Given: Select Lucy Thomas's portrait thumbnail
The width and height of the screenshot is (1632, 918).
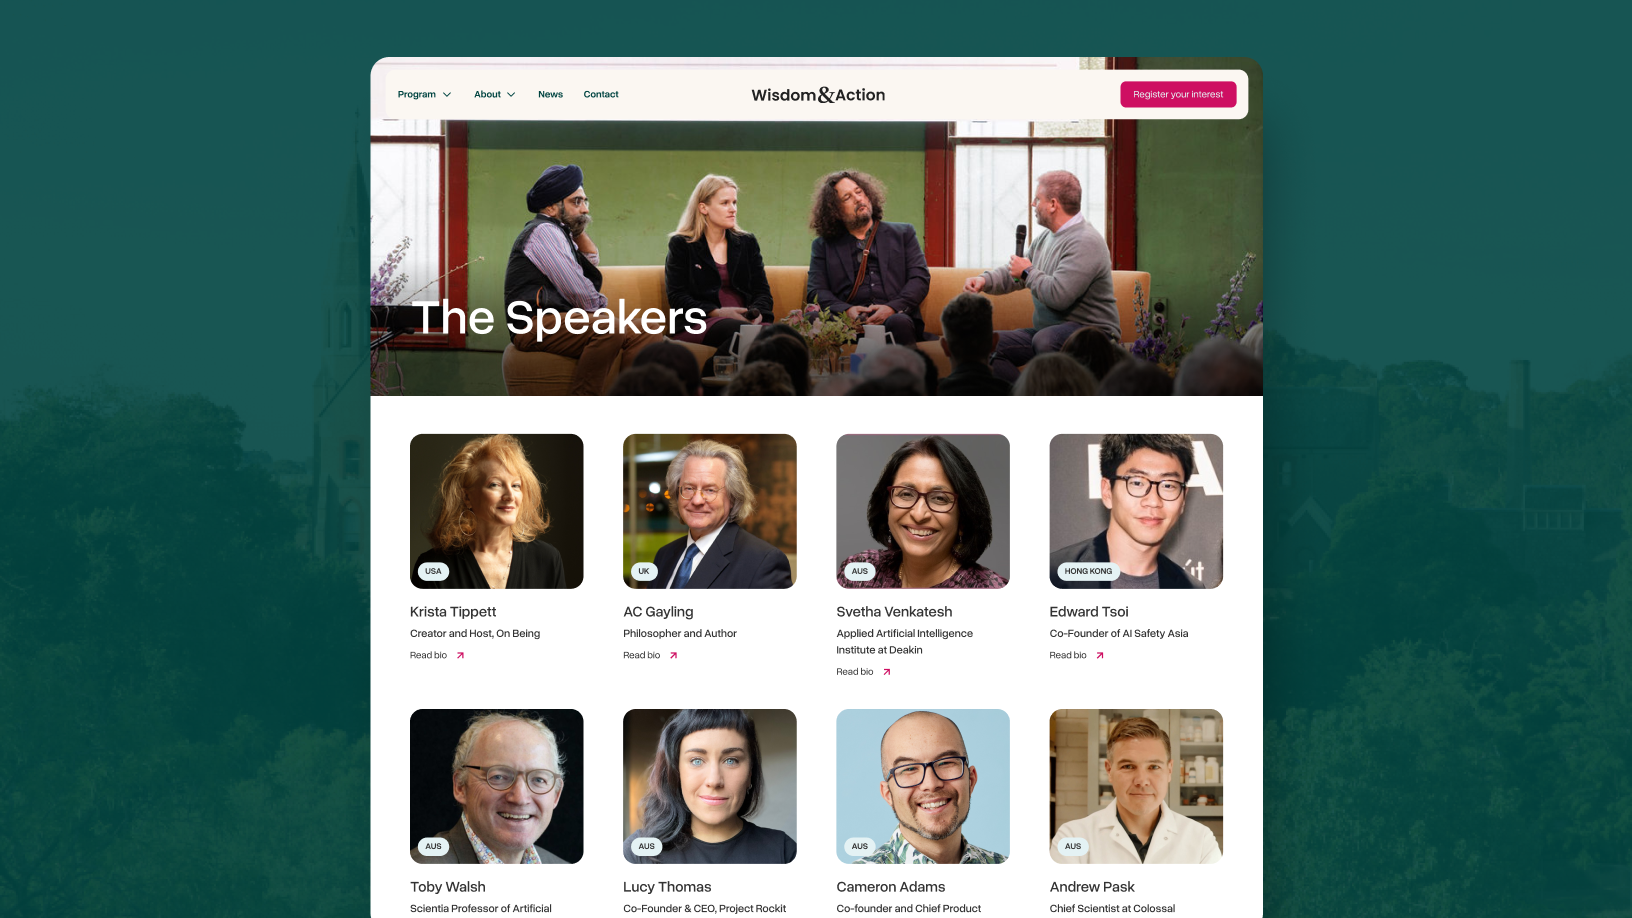Looking at the screenshot, I should [710, 786].
